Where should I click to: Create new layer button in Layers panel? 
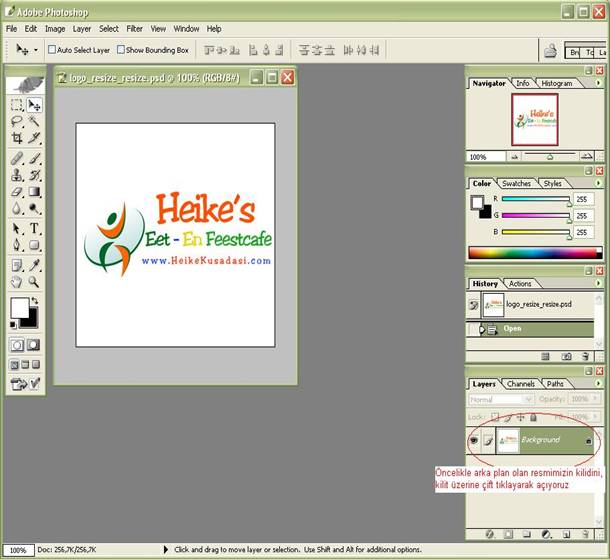[x=566, y=534]
